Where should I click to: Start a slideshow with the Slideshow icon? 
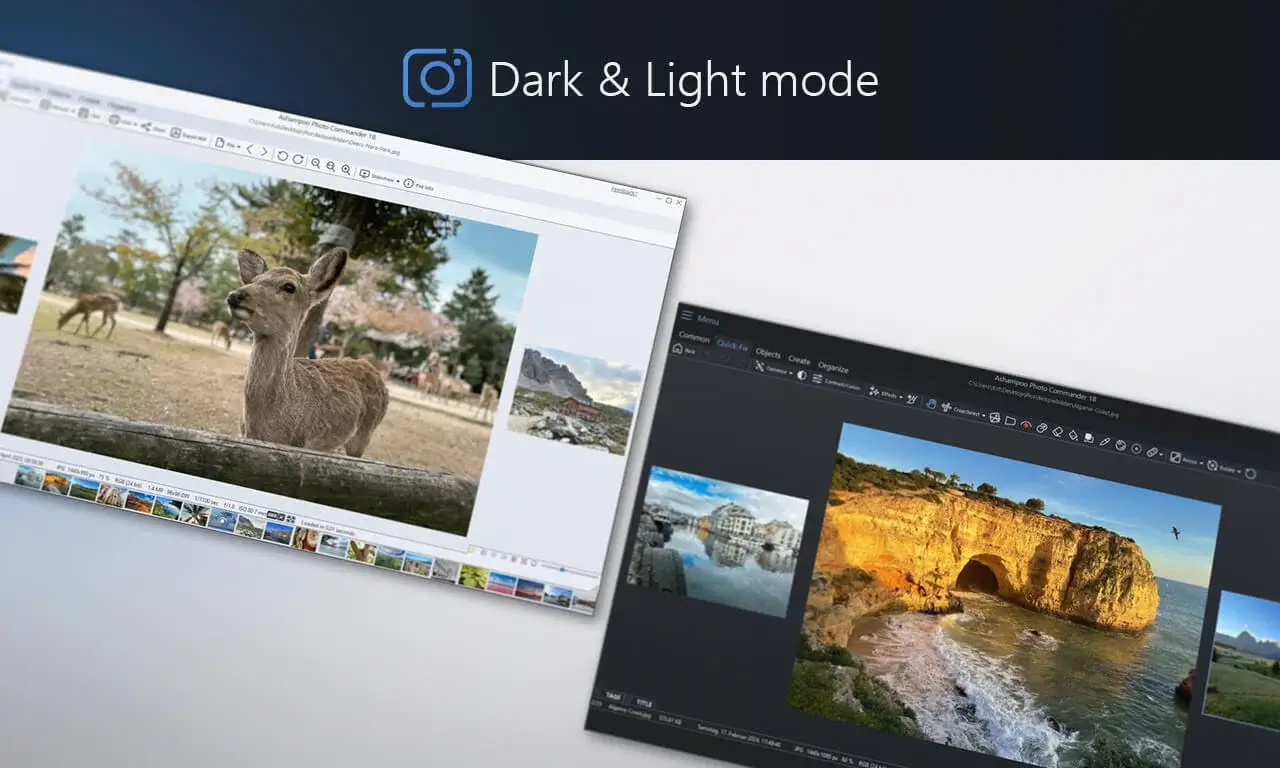(365, 173)
